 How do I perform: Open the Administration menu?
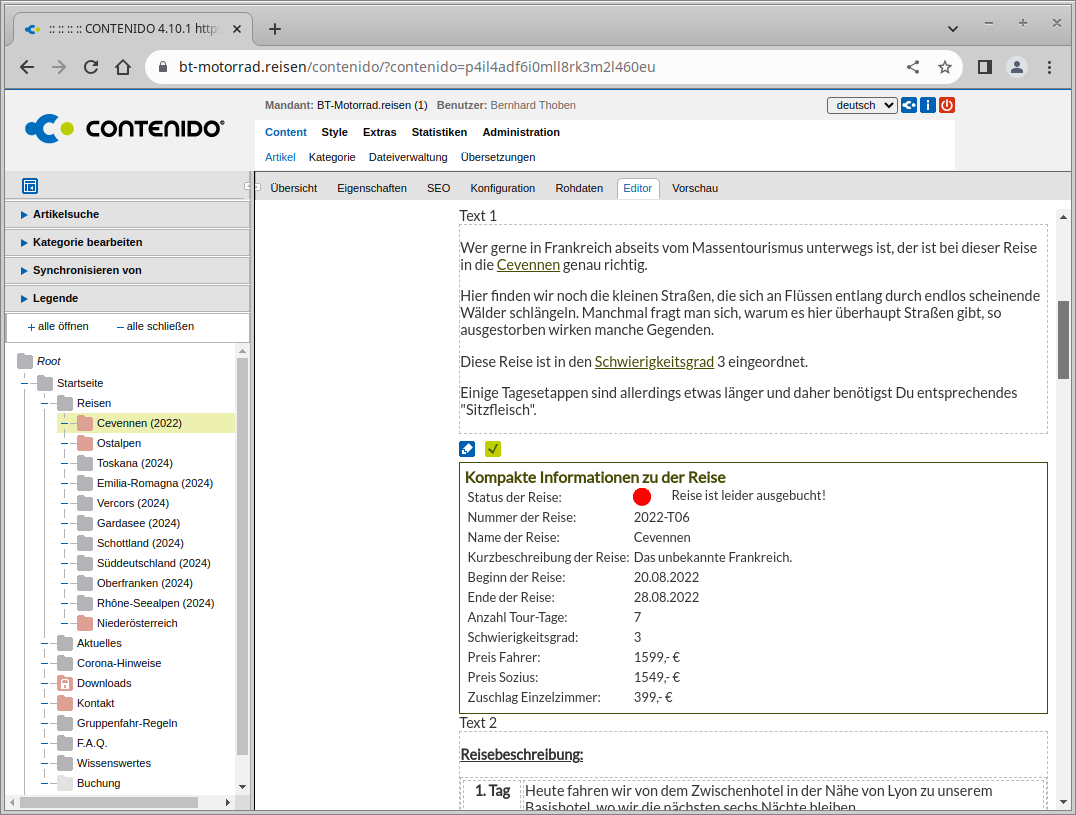click(521, 132)
